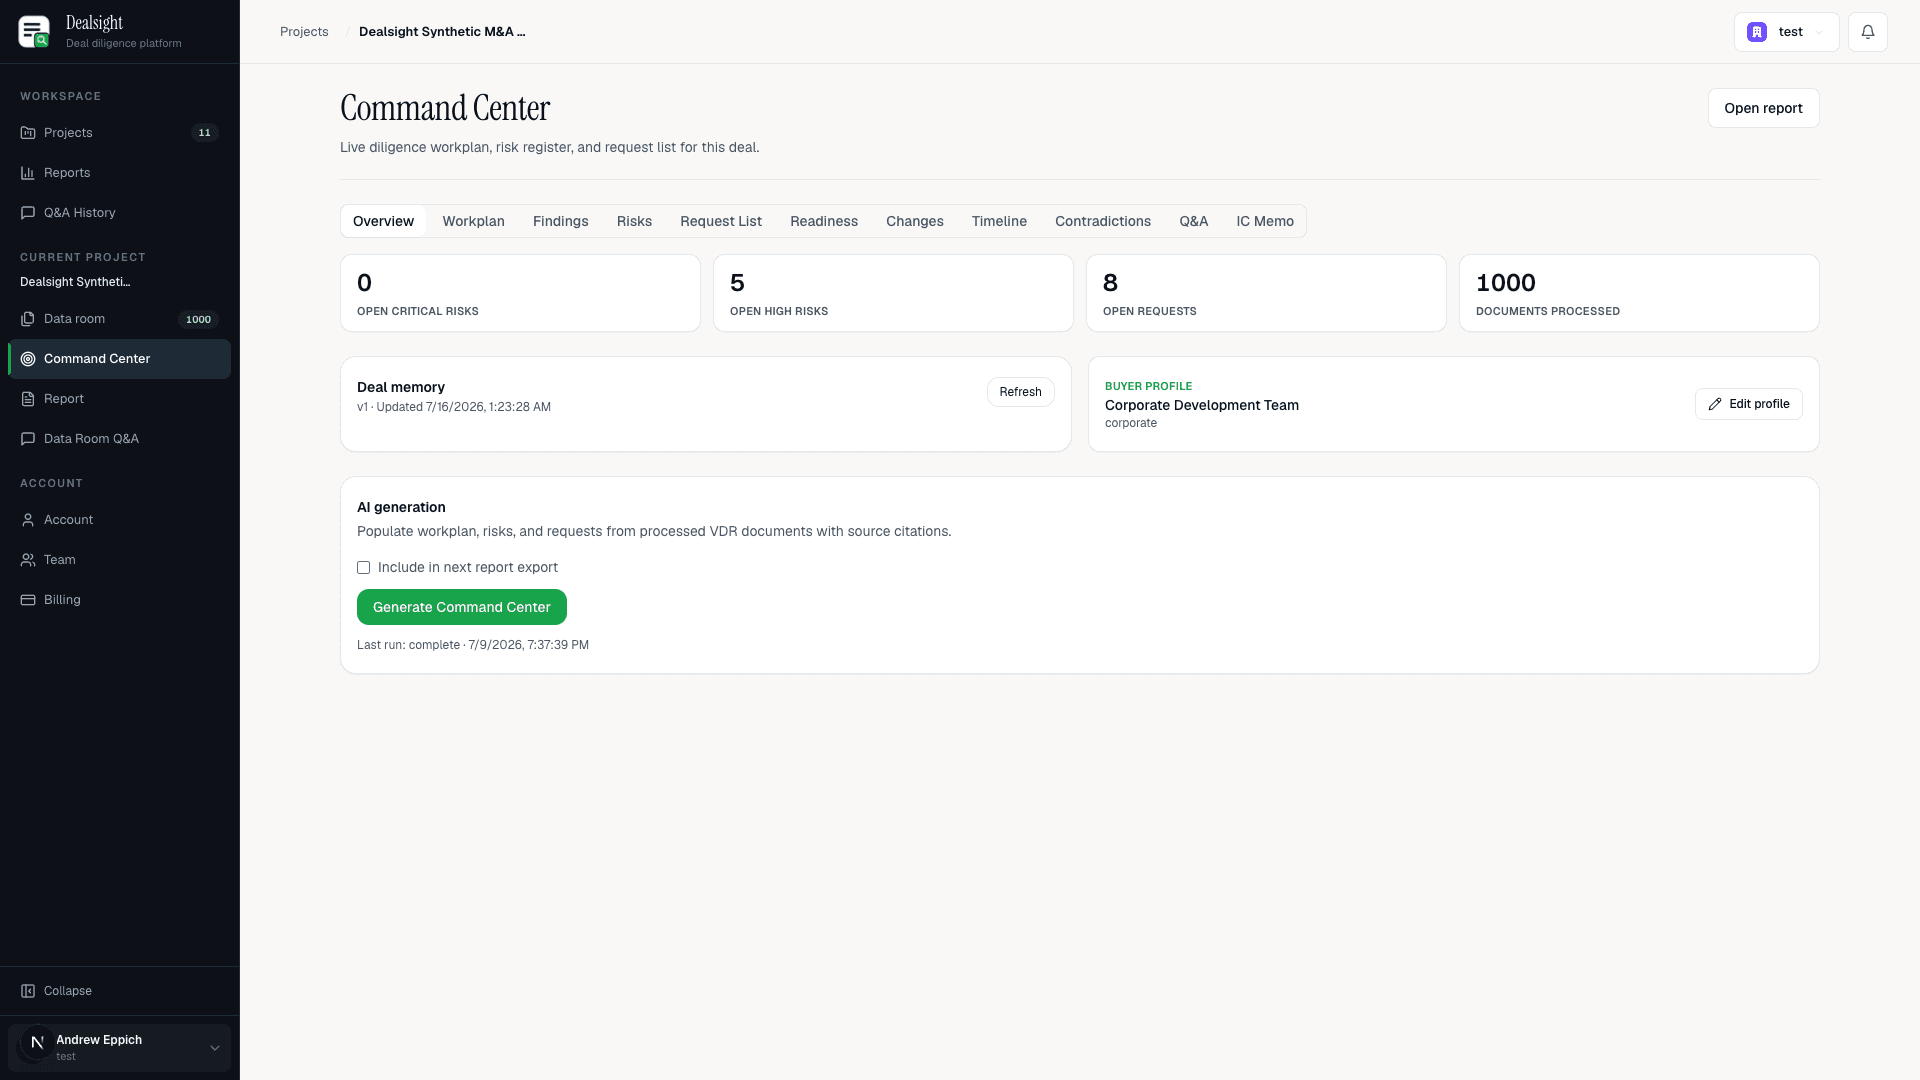Viewport: 1920px width, 1080px height.
Task: Click the Collapse sidebar icon
Action: tap(28, 991)
